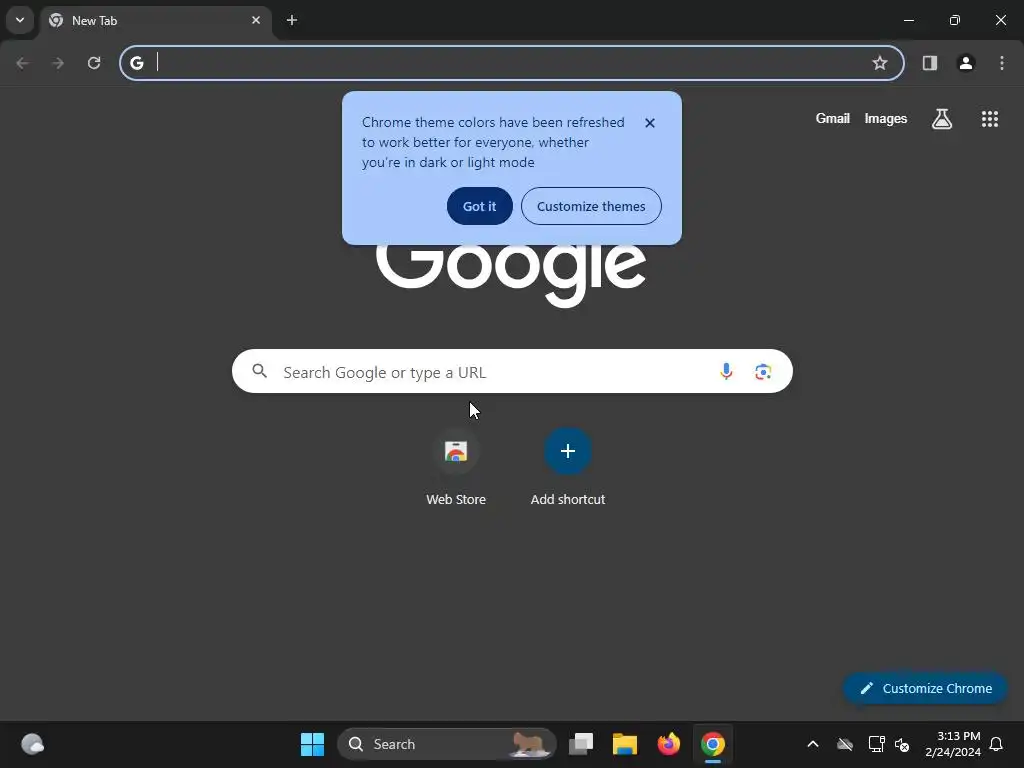
Task: Open Task View on the taskbar
Action: coord(581,744)
